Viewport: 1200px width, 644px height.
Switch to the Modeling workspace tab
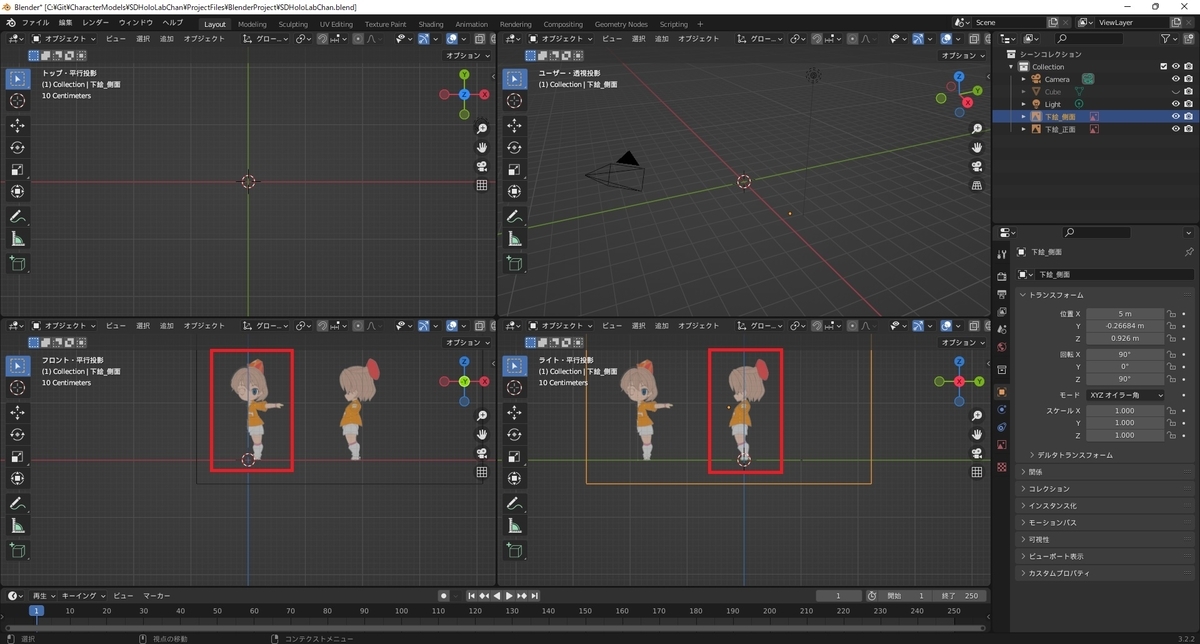(x=252, y=24)
